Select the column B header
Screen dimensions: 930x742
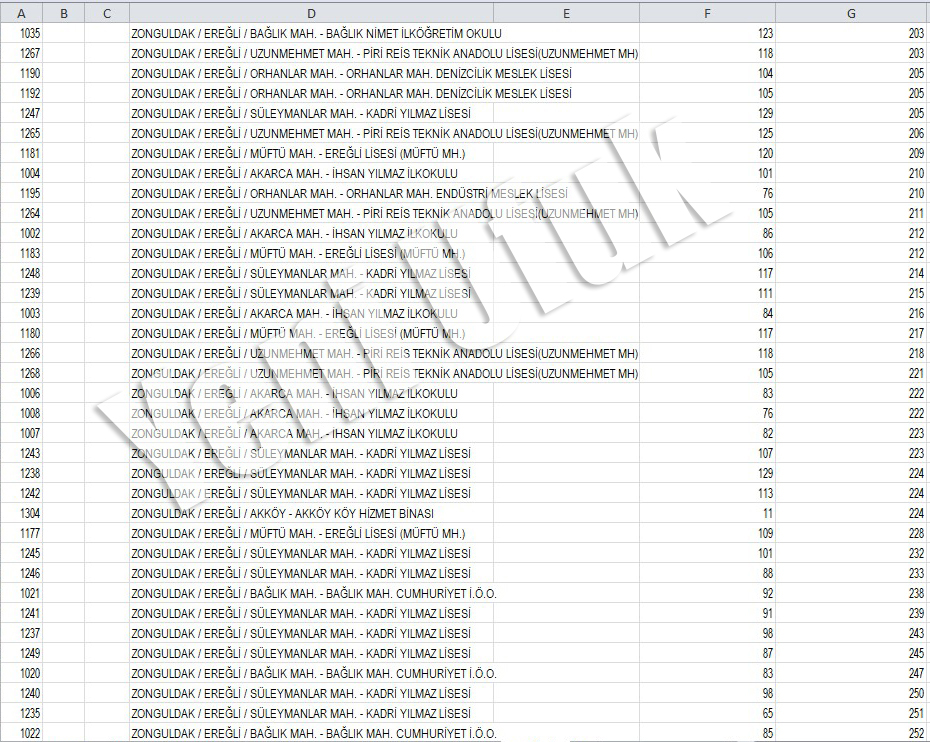[x=64, y=13]
